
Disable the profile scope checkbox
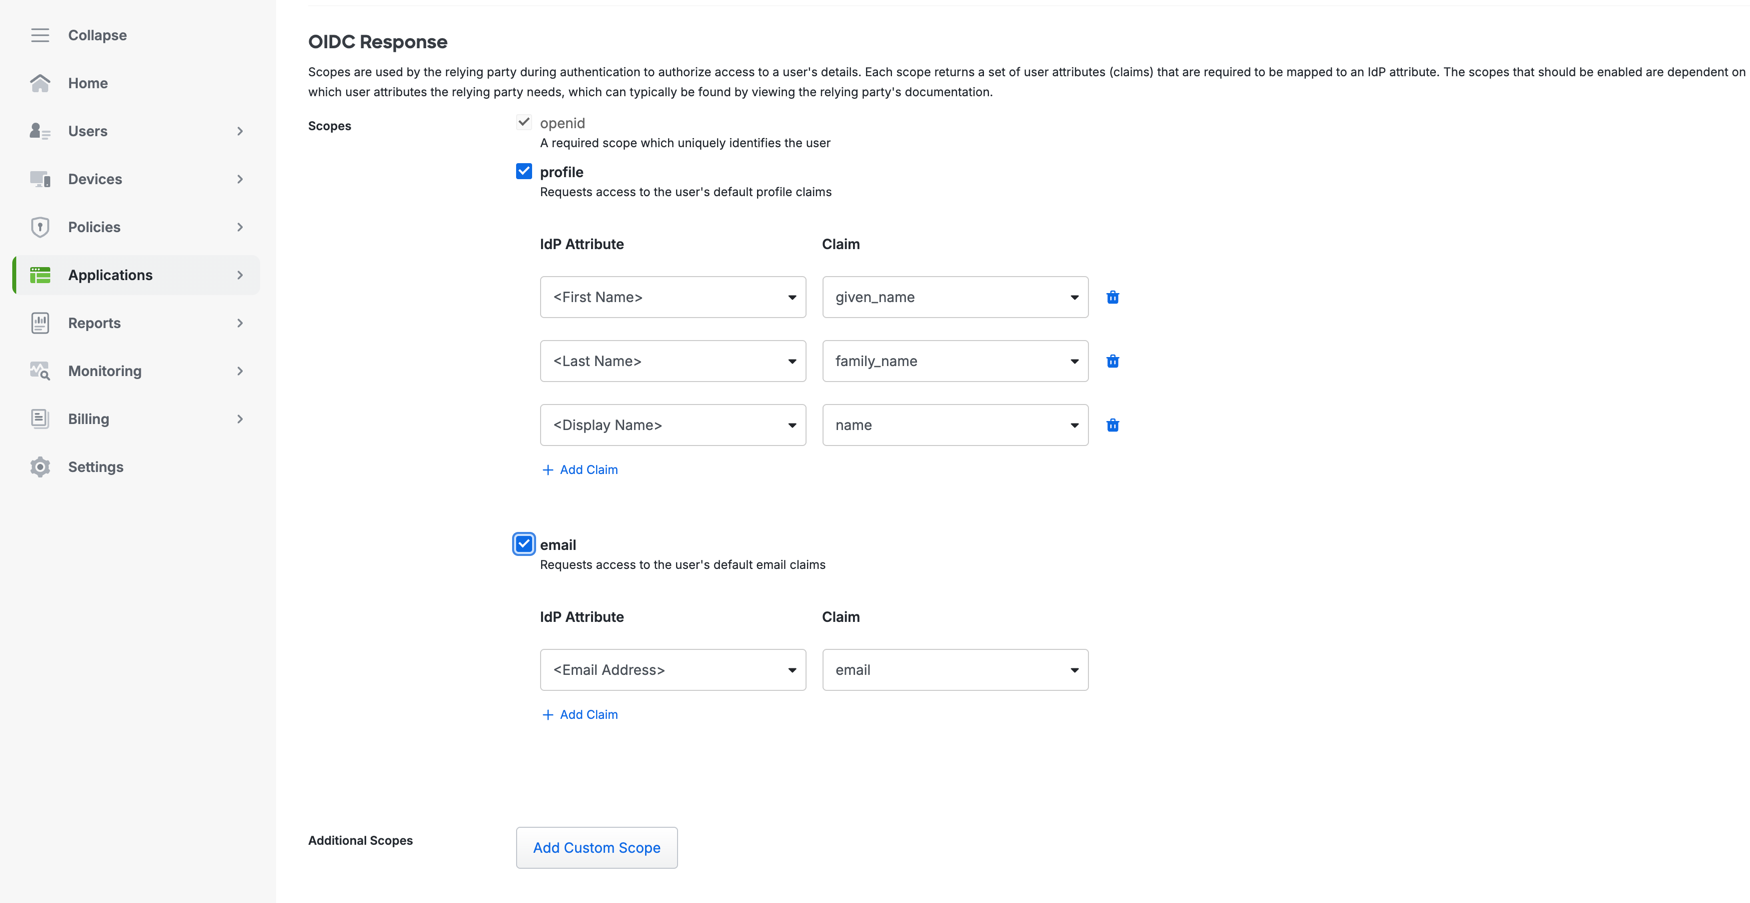(x=524, y=171)
